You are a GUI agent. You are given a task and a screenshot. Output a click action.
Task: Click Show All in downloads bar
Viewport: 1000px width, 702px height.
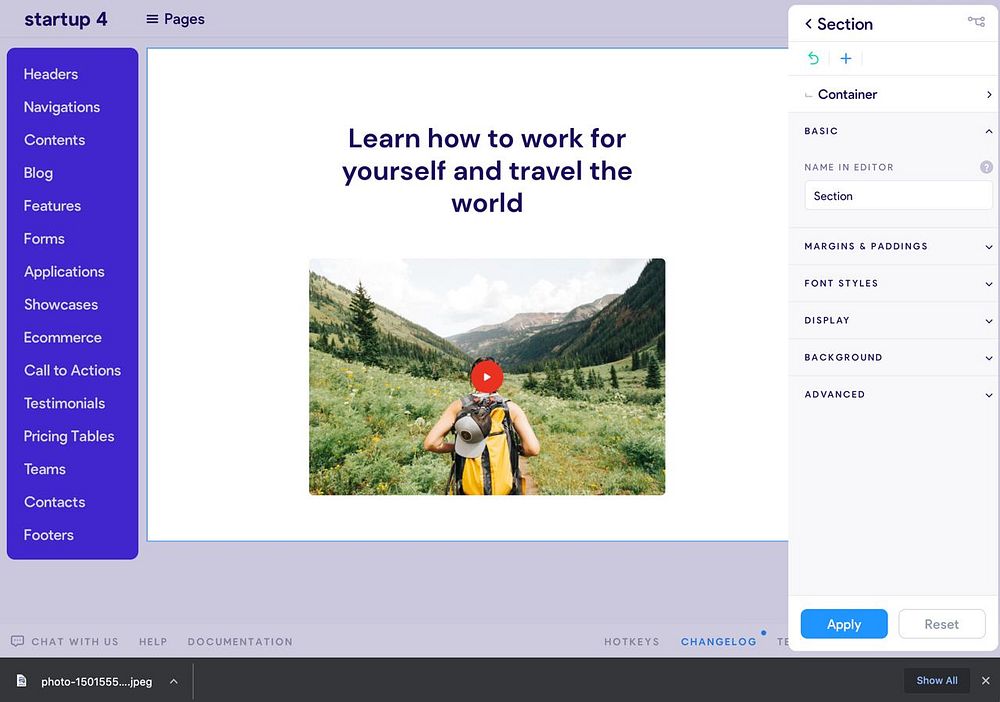[936, 680]
